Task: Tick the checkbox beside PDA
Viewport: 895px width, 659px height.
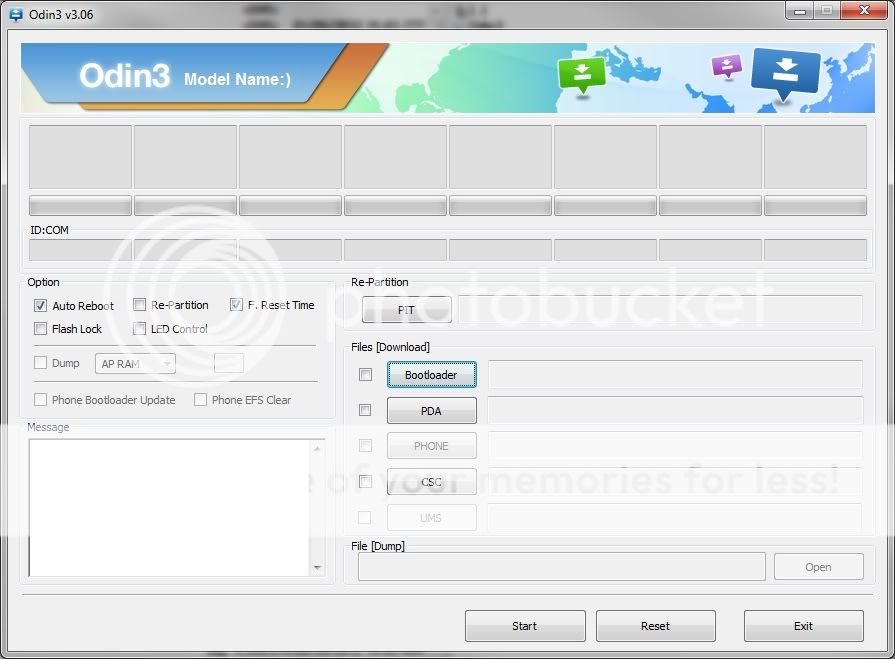Action: click(x=366, y=410)
